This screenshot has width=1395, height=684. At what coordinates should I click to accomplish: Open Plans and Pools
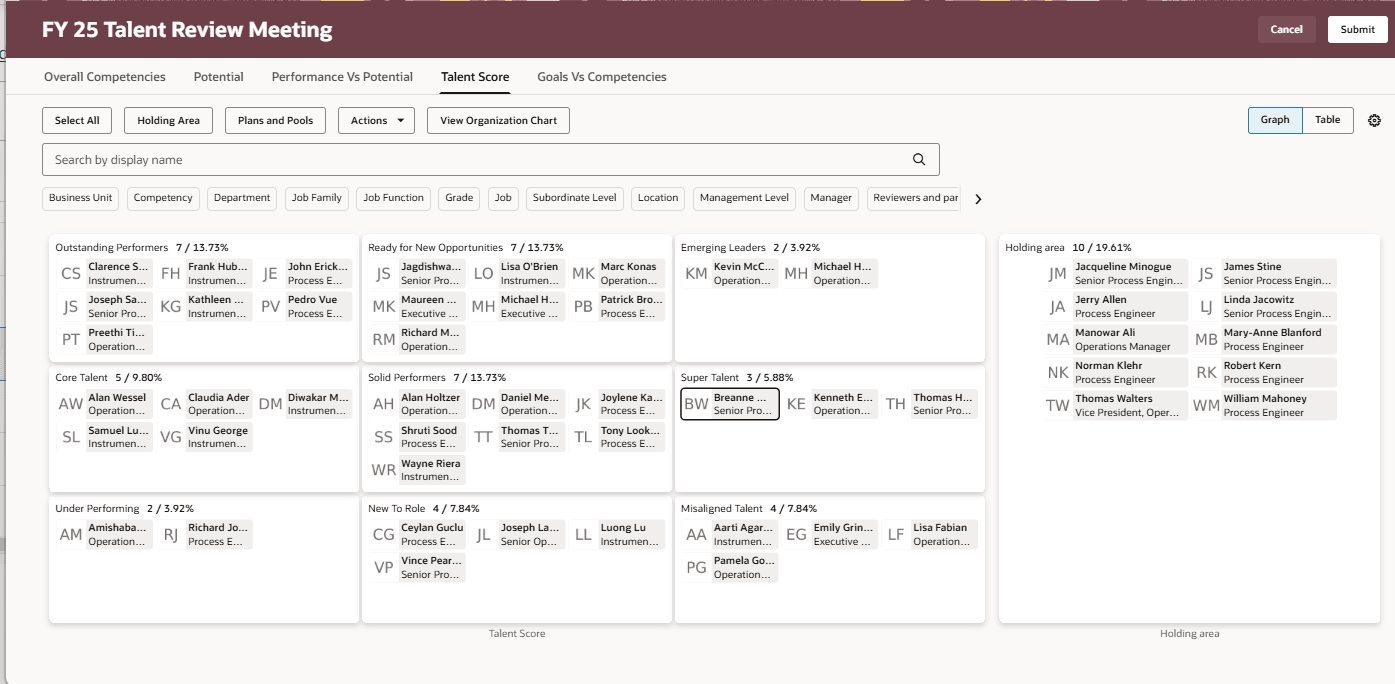click(x=275, y=120)
